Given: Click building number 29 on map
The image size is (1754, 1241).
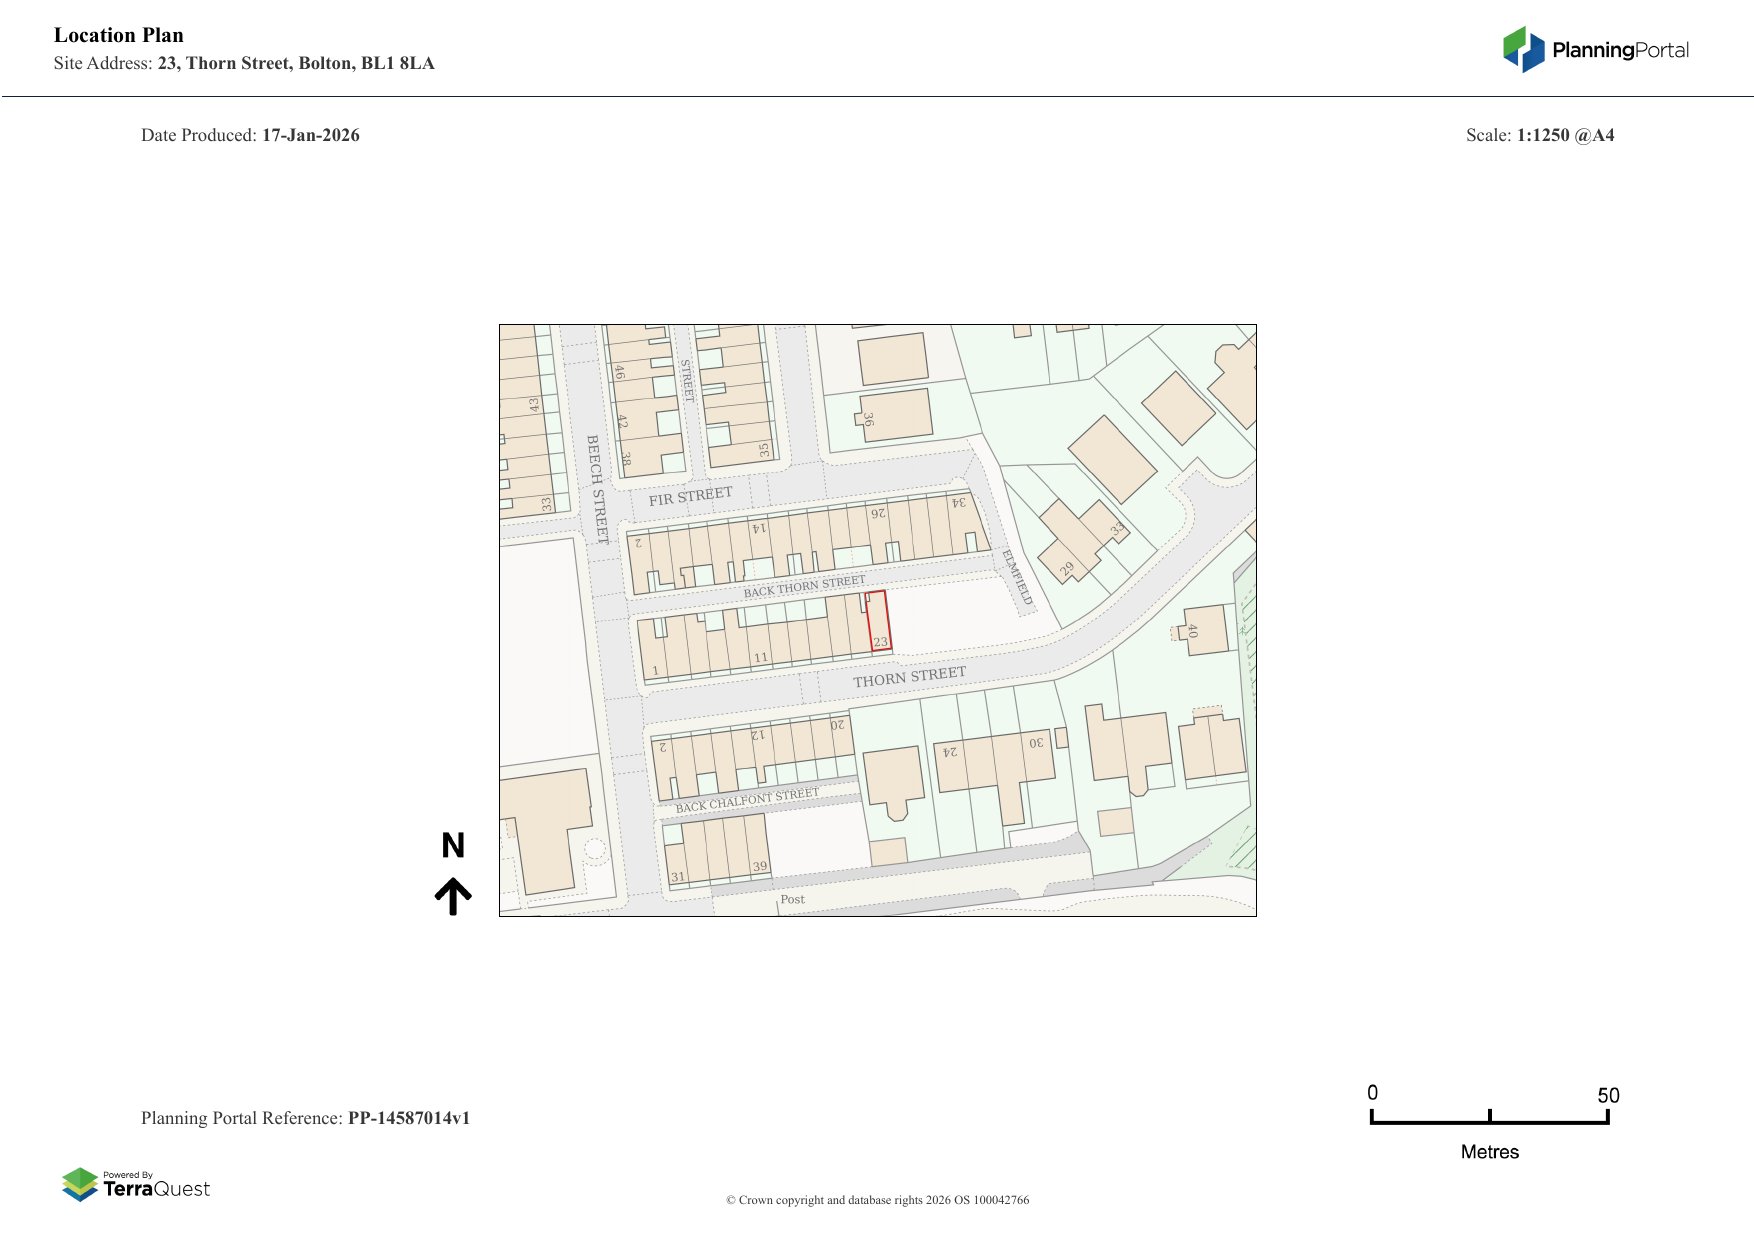Looking at the screenshot, I should 1067,569.
